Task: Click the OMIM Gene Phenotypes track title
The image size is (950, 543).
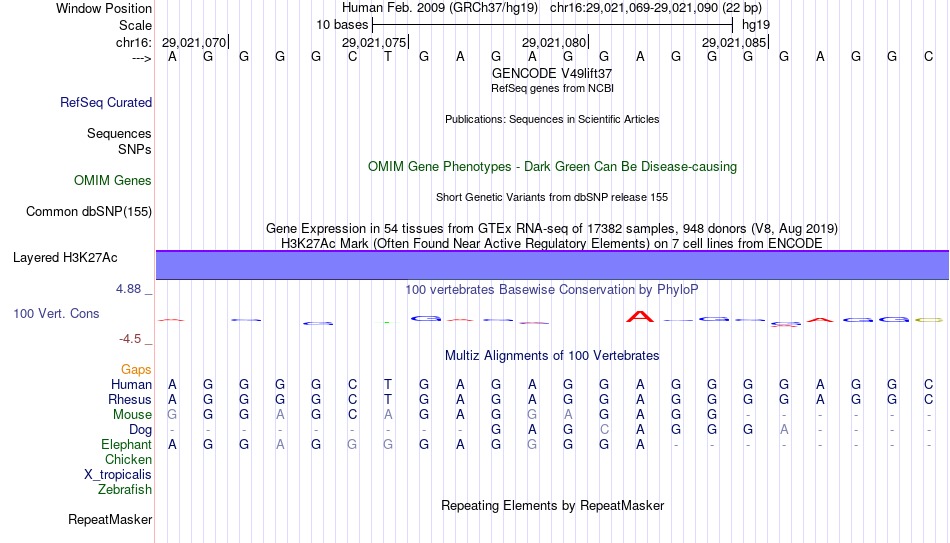Action: click(x=552, y=167)
